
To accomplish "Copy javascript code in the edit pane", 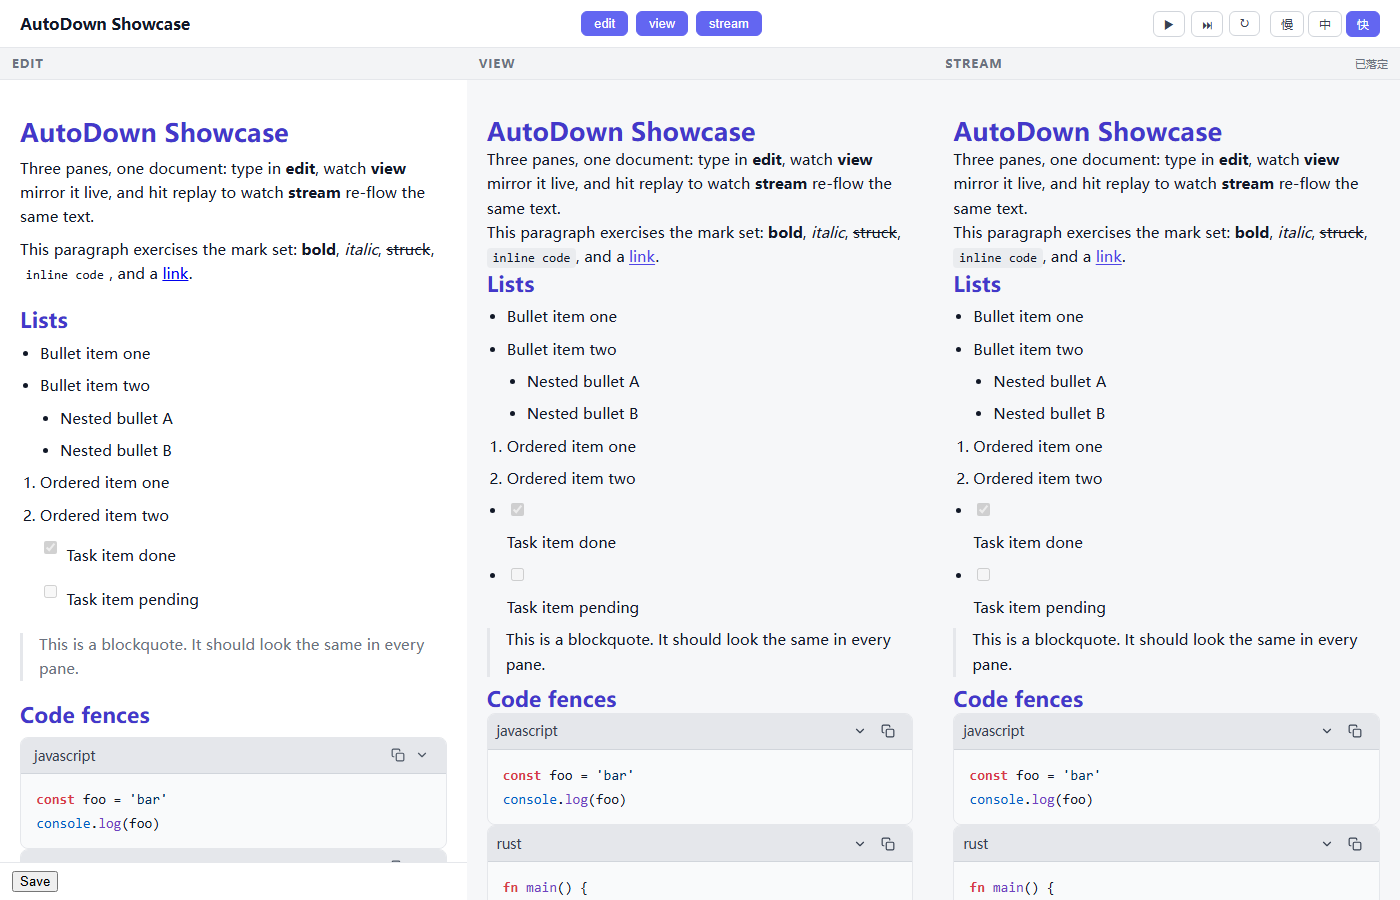I will point(398,755).
